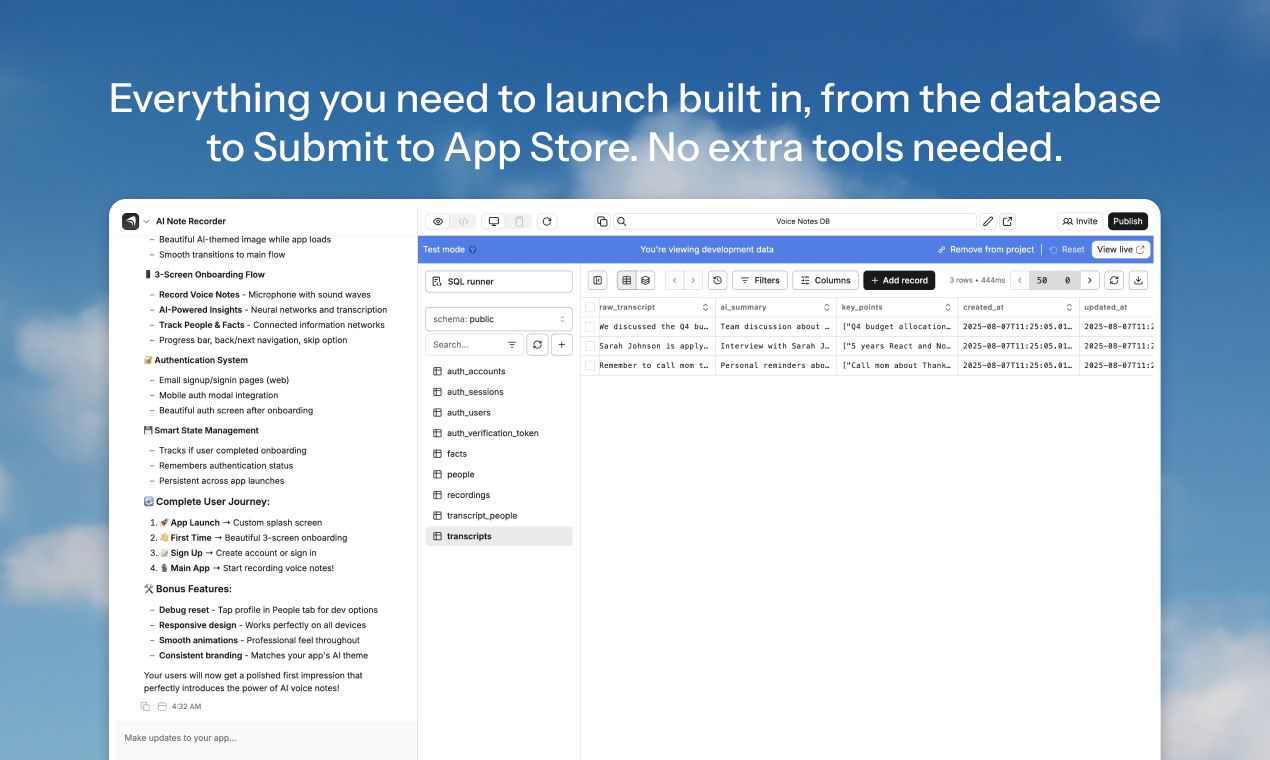Viewport: 1270px width, 760px height.
Task: Click the page size field showing 50
Action: [1042, 281]
